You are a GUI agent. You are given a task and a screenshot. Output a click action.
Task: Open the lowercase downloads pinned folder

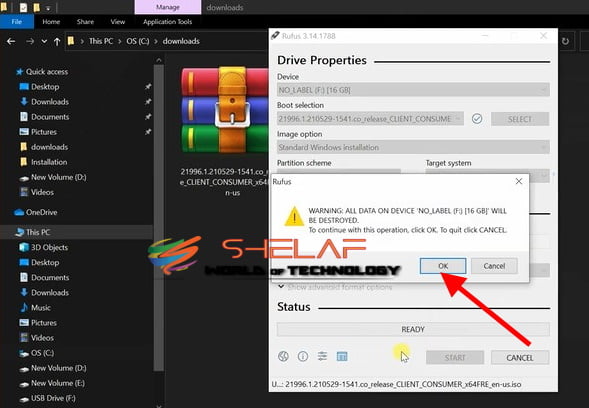coord(49,147)
